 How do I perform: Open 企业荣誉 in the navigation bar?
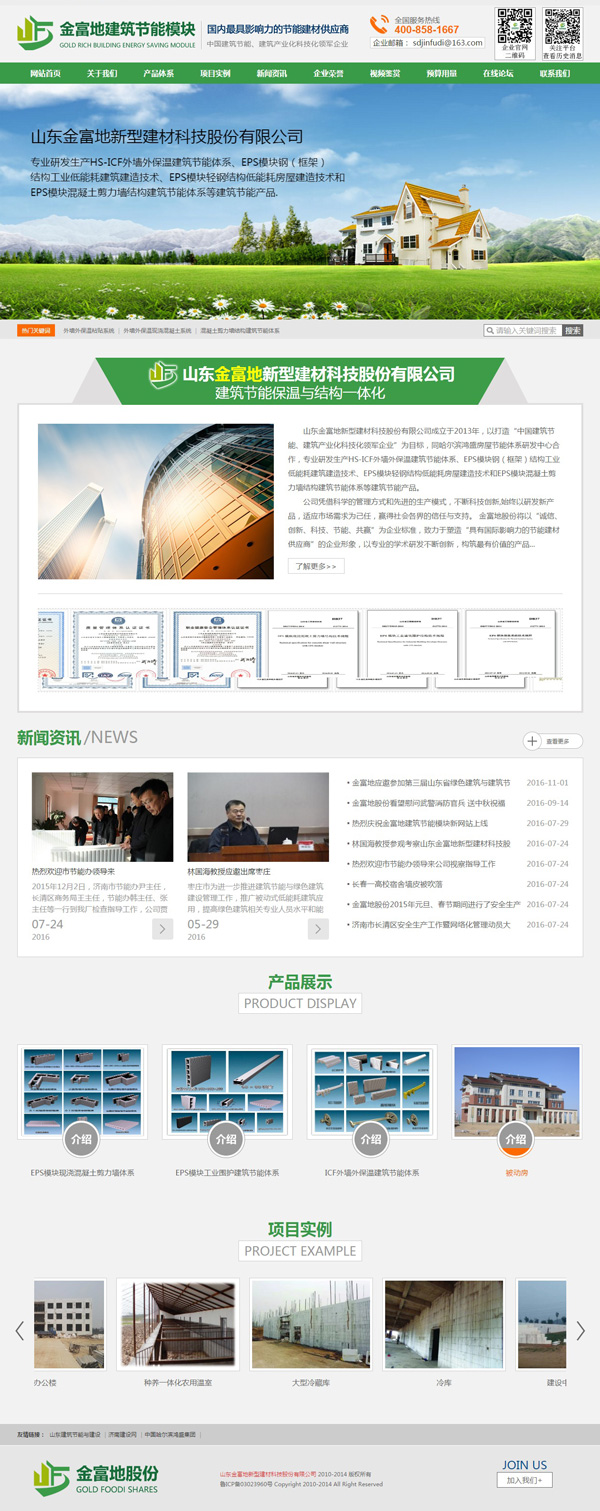[328, 73]
